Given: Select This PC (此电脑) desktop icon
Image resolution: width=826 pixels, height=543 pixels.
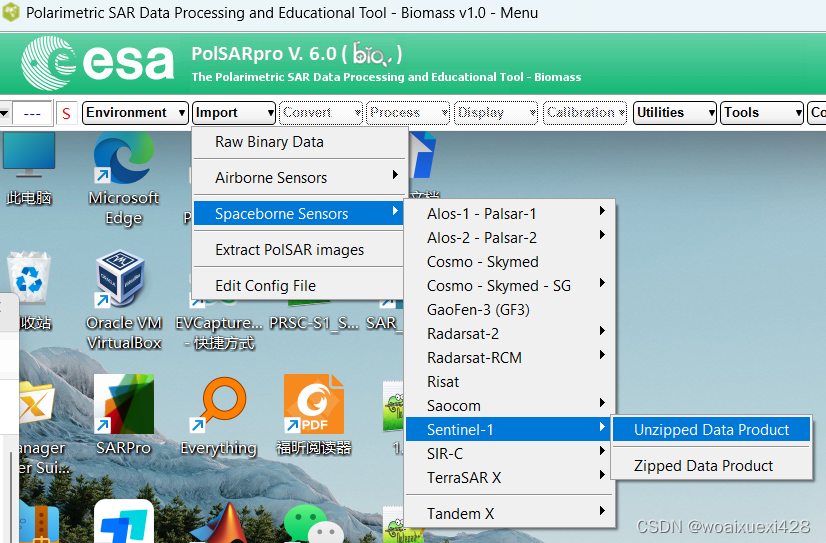Looking at the screenshot, I should coord(29,169).
